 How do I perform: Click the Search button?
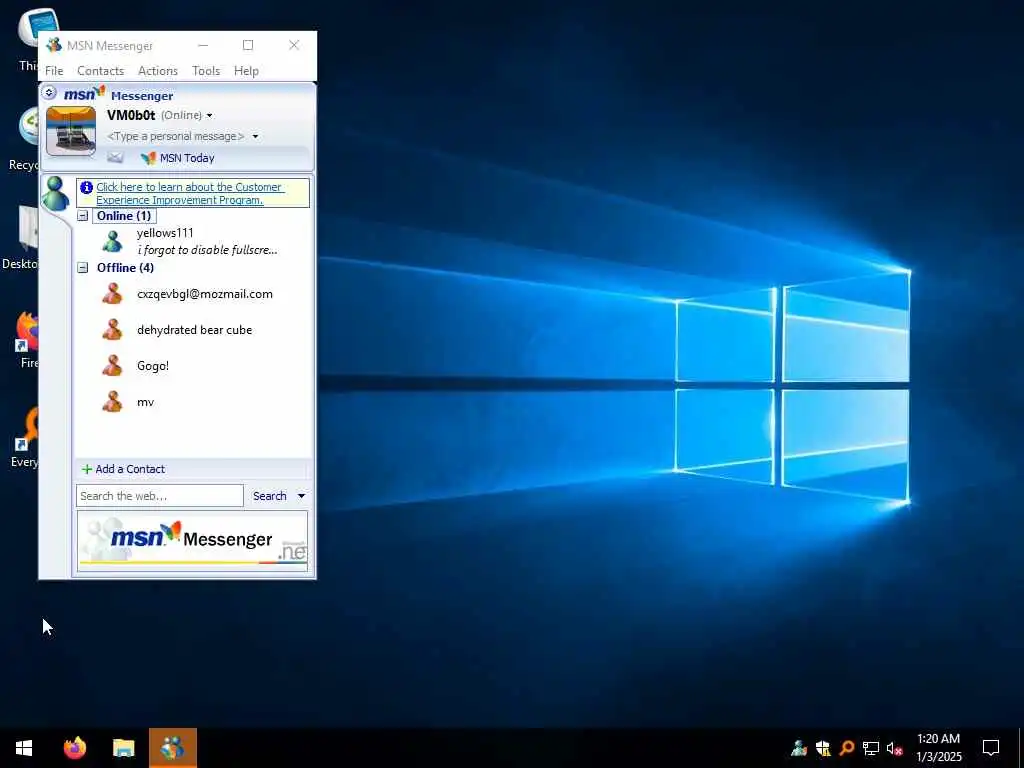pos(270,496)
